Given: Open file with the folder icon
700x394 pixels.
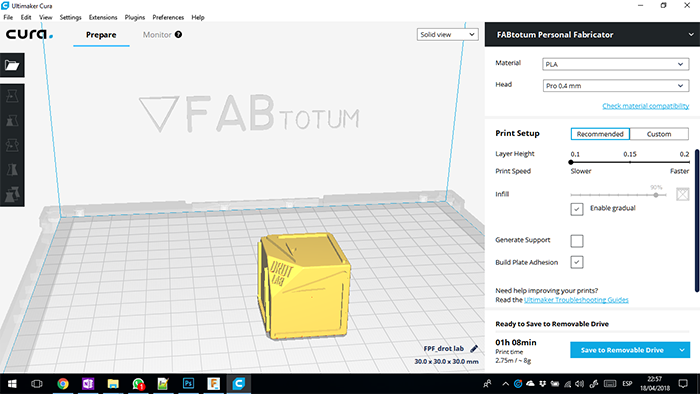Looking at the screenshot, I should (12, 65).
